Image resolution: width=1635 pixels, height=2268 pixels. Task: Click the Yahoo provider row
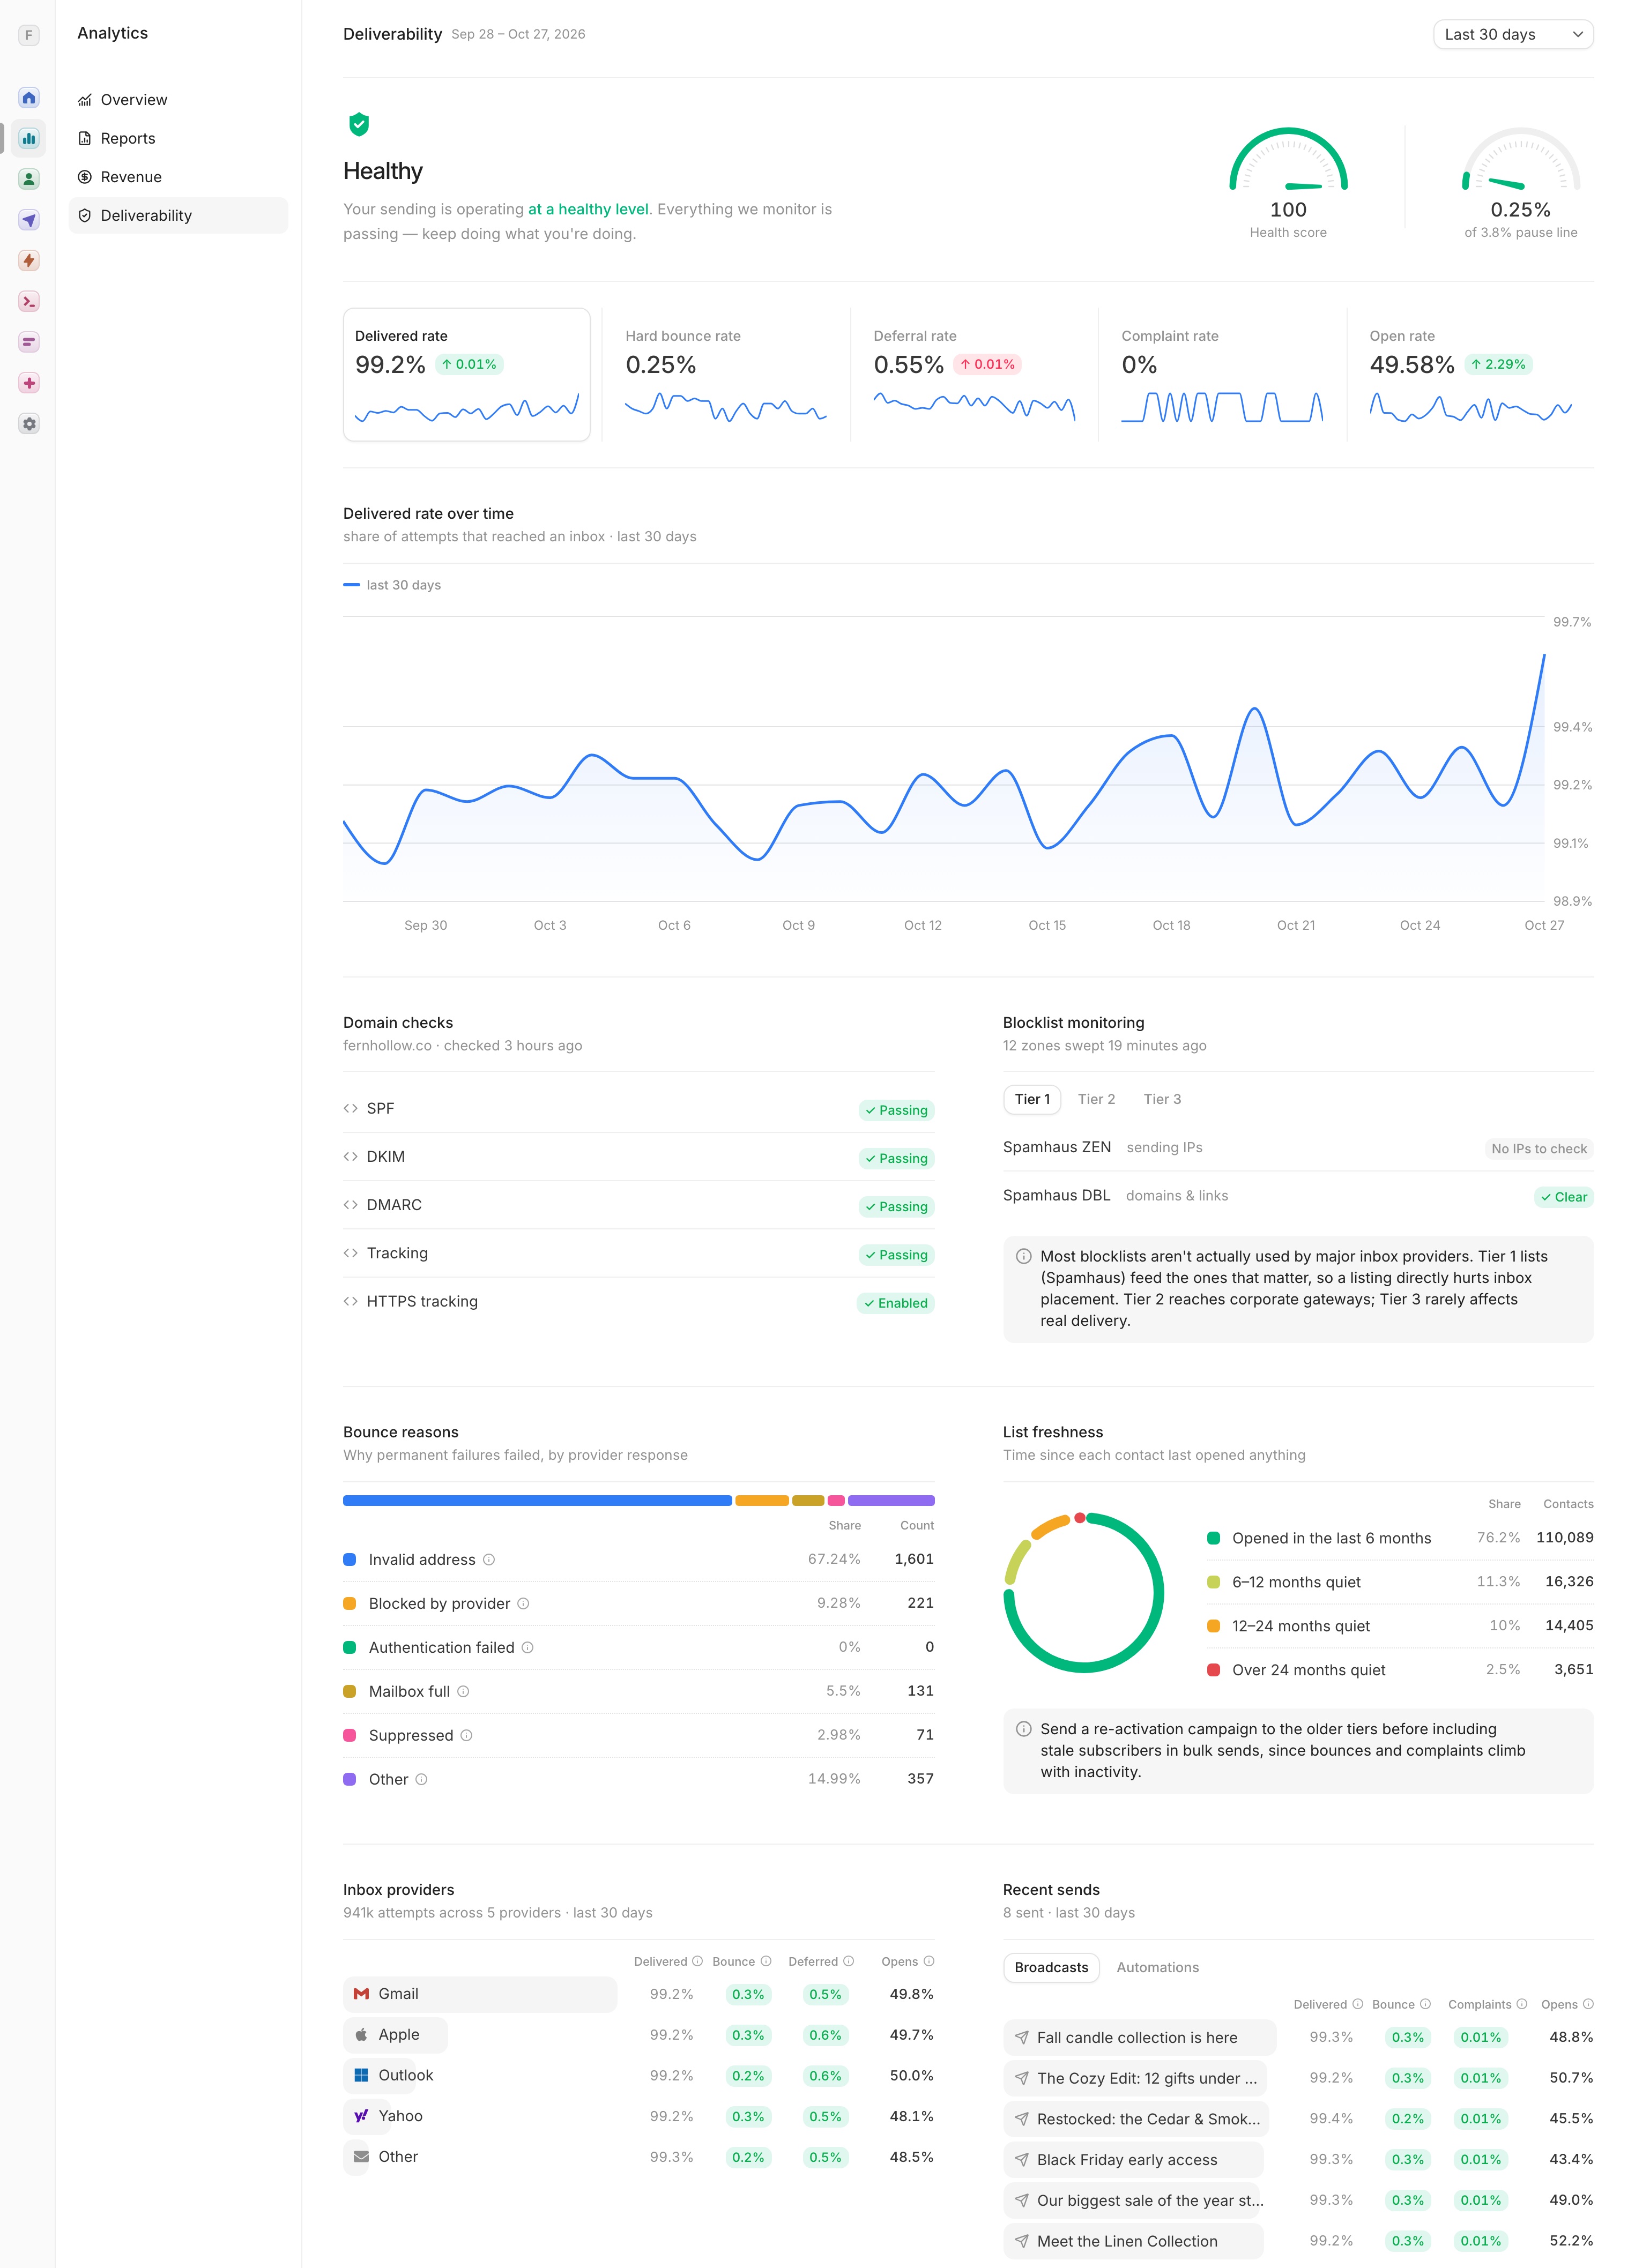638,2116
